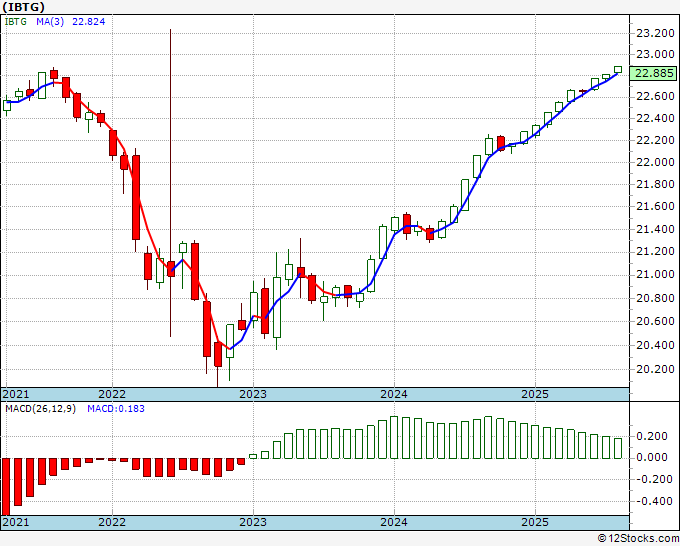Click the latest green candlestick near 22.885

pos(618,69)
